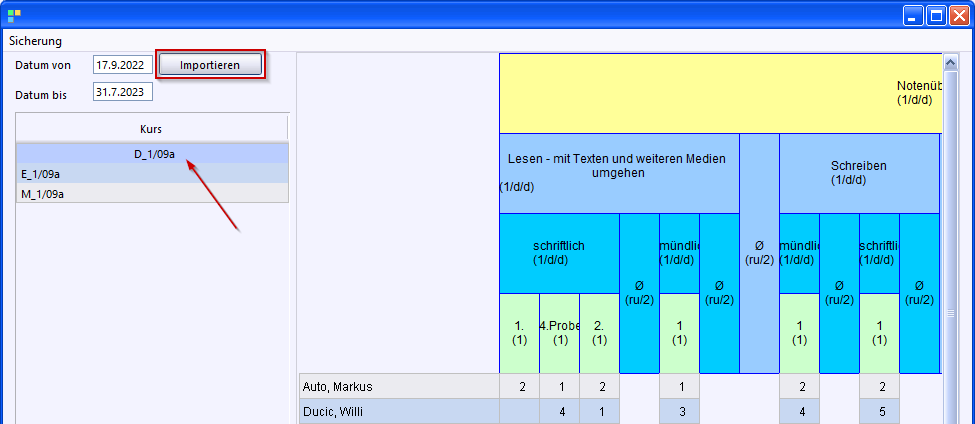
Task: Select the '1. (1)' column header
Action: click(519, 333)
